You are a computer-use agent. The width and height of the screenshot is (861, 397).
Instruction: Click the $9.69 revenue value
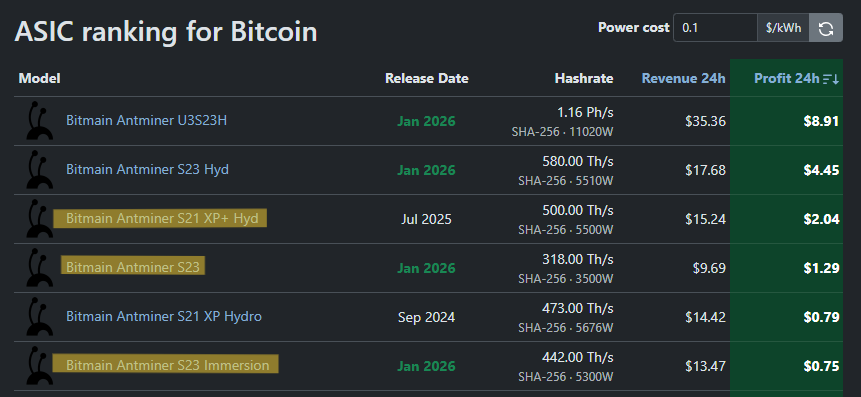[x=709, y=268]
